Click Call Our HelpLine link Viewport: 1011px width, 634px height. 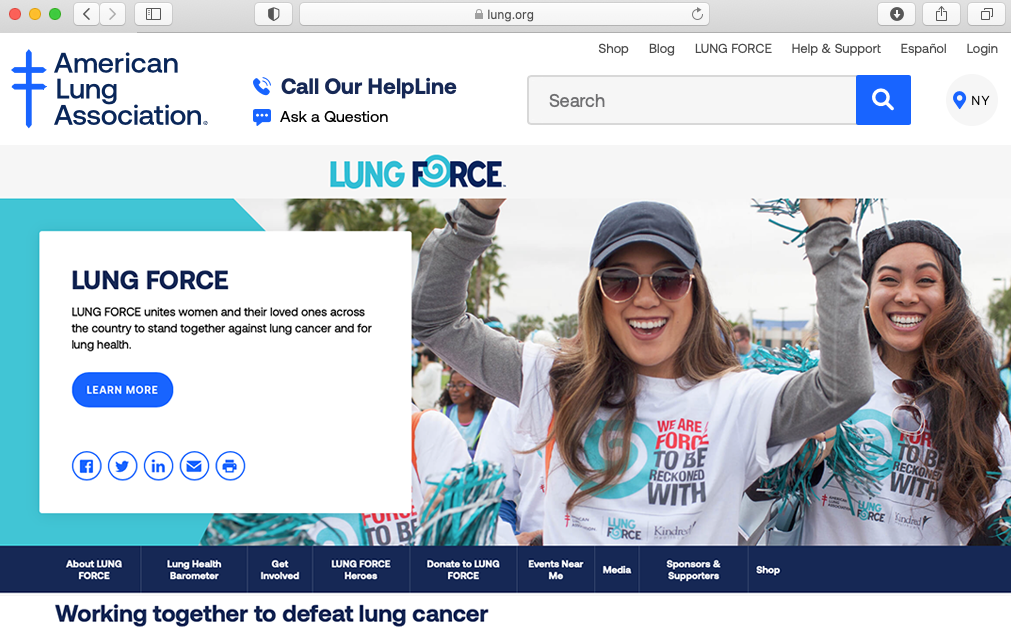point(368,86)
